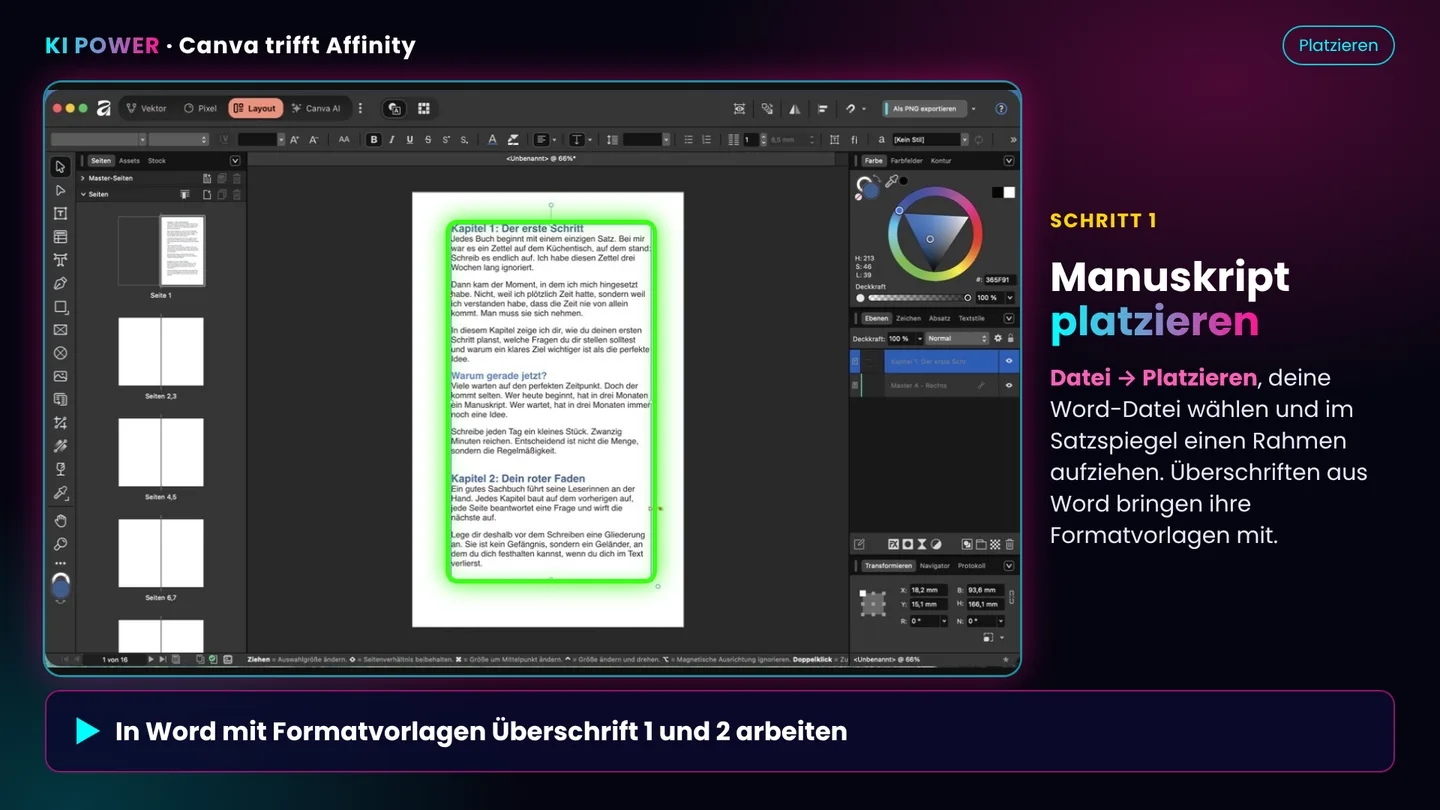1440x810 pixels.
Task: Open the help question mark icon
Action: point(1001,109)
